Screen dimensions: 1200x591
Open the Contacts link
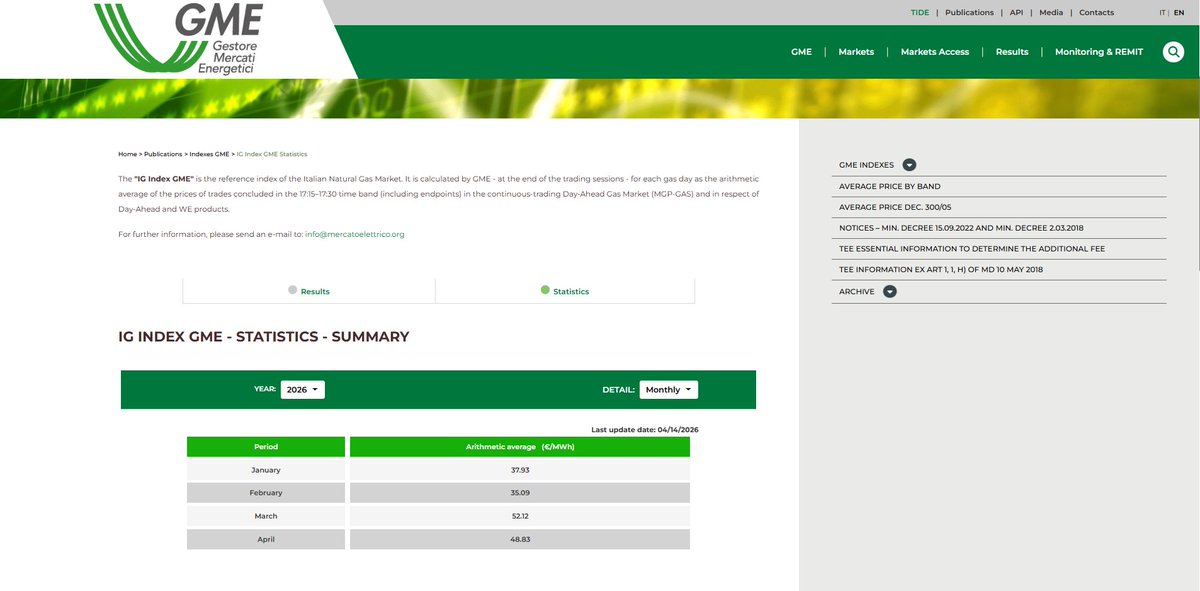point(1096,13)
